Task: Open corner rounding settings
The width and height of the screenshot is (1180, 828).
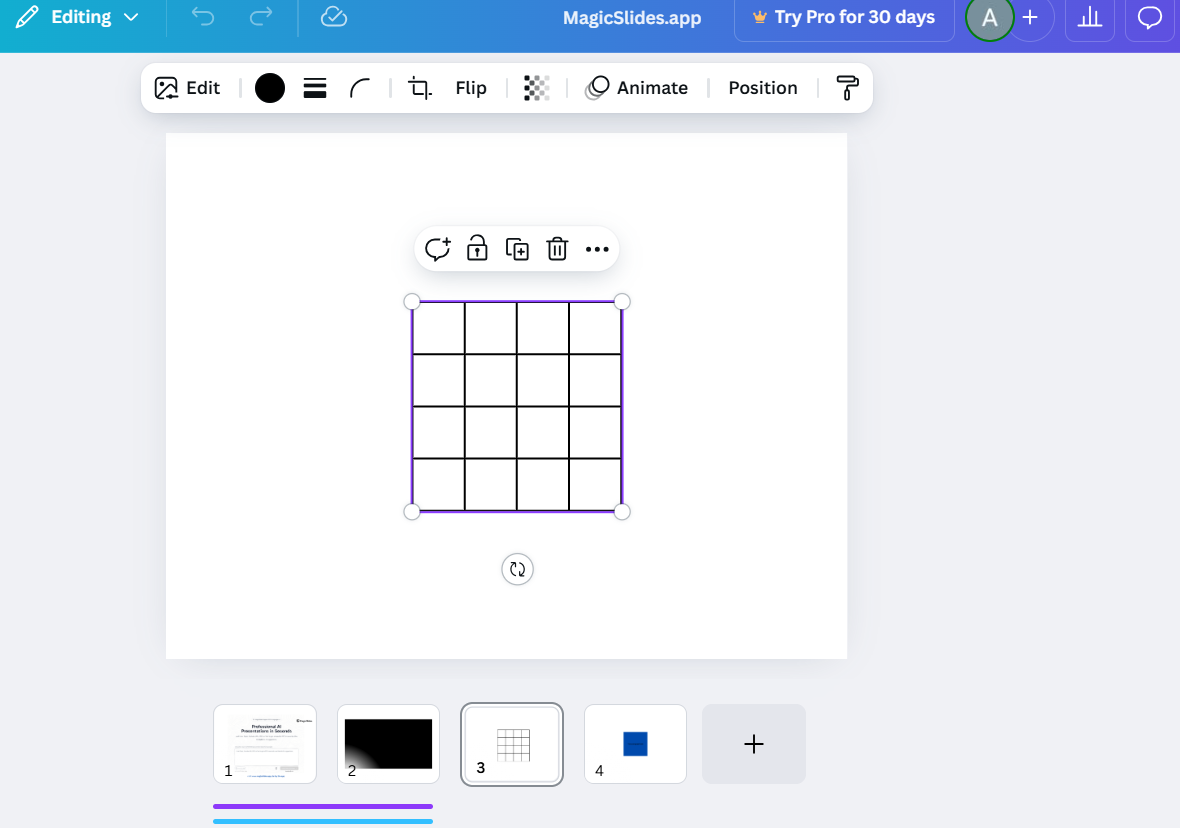Action: pyautogui.click(x=360, y=88)
